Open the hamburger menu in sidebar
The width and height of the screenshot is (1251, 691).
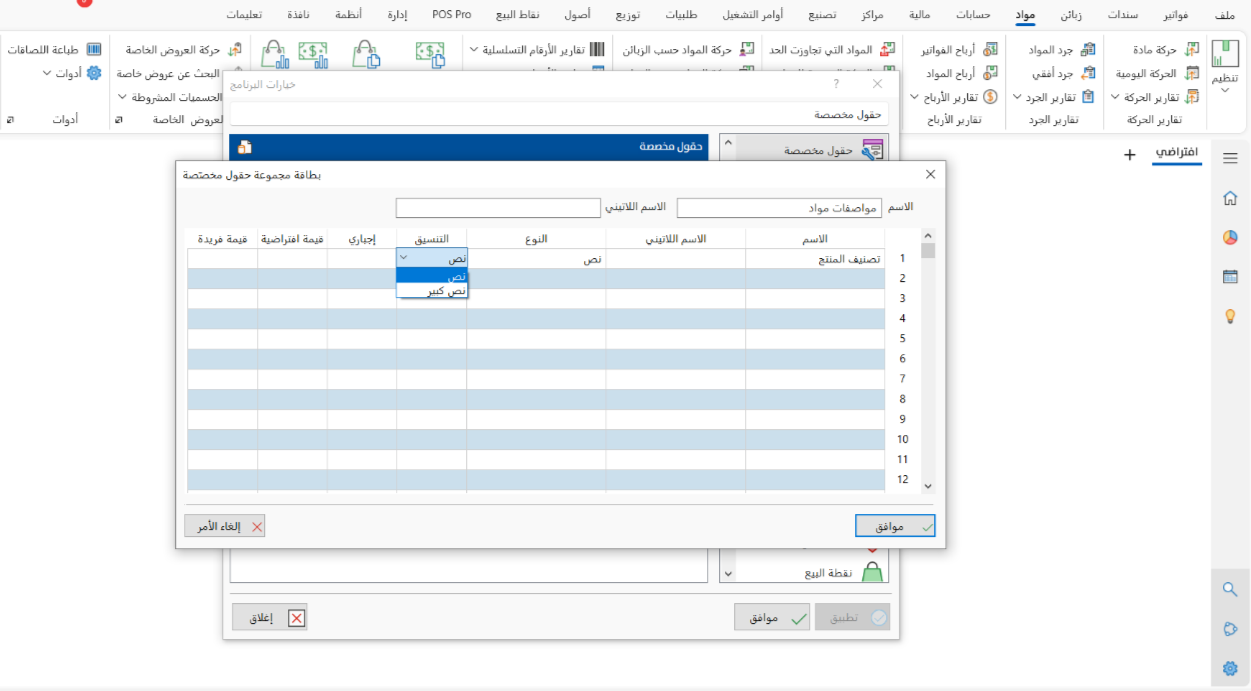(x=1230, y=158)
